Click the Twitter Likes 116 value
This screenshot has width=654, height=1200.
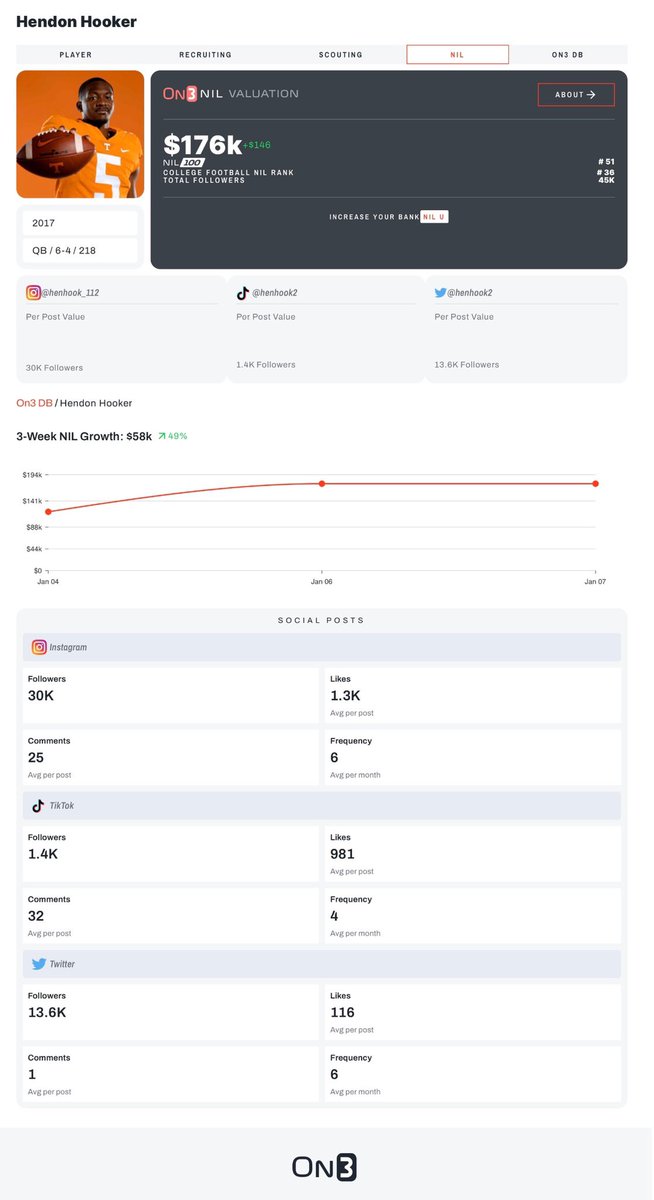point(341,1012)
